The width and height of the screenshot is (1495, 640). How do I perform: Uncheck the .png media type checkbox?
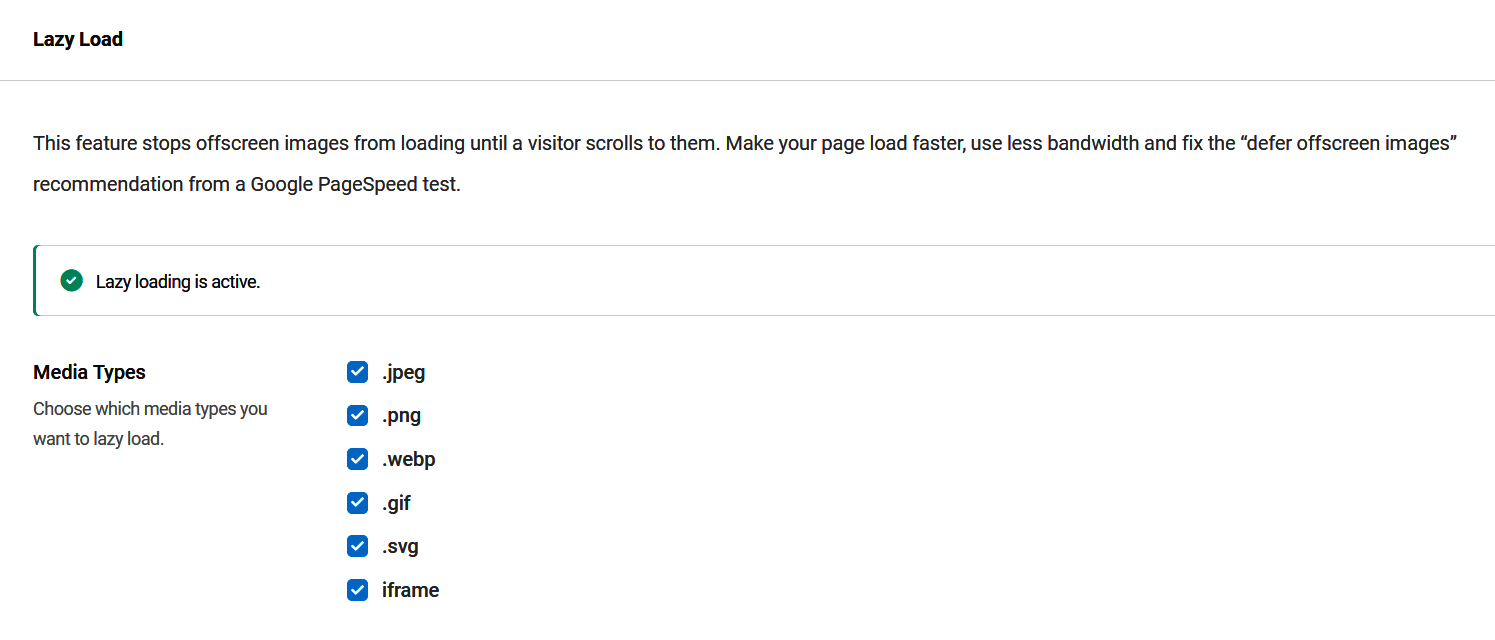[x=357, y=415]
